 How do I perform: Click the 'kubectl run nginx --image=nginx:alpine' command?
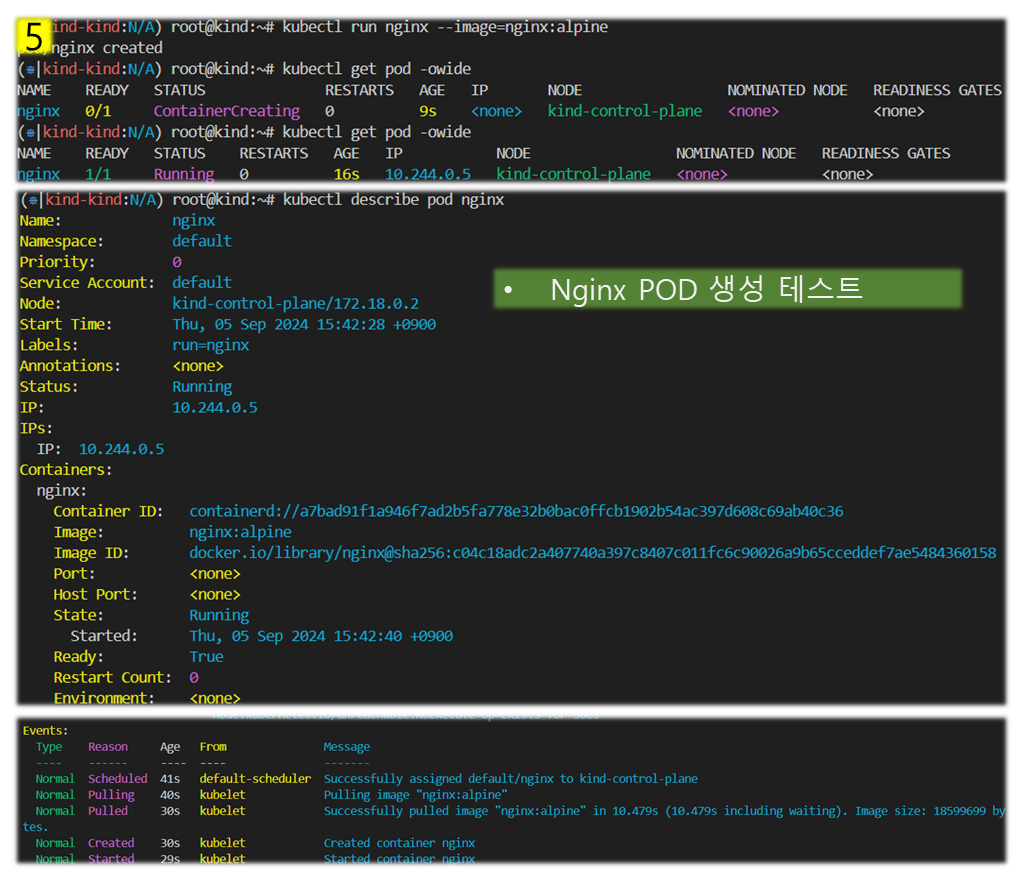click(x=445, y=27)
